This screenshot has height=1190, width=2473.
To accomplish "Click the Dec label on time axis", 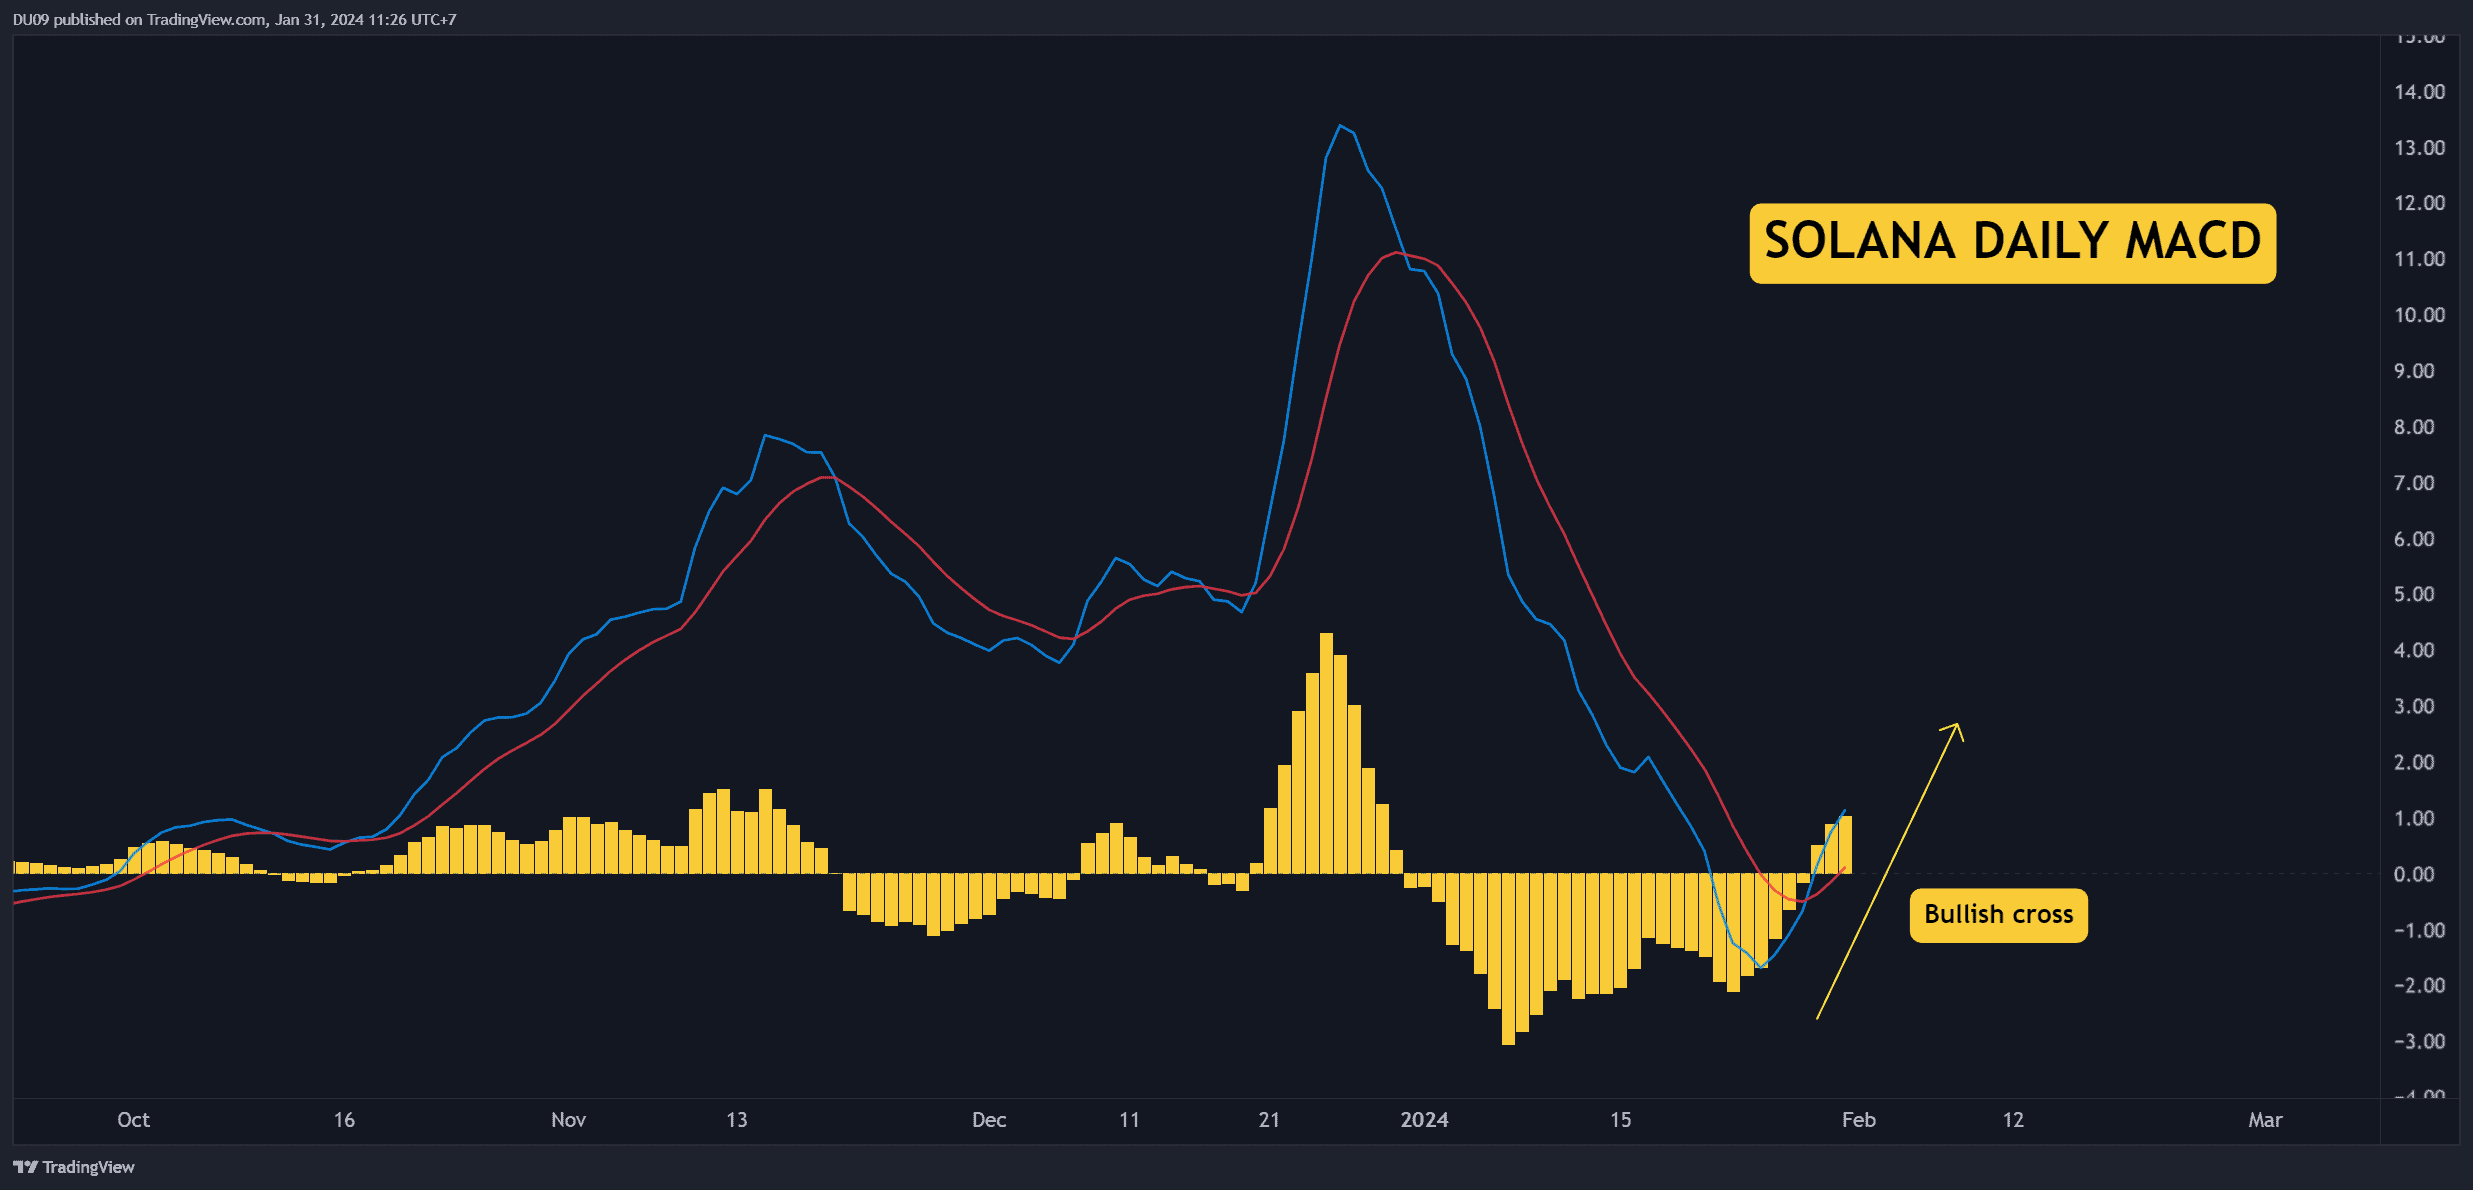I will pos(988,1120).
